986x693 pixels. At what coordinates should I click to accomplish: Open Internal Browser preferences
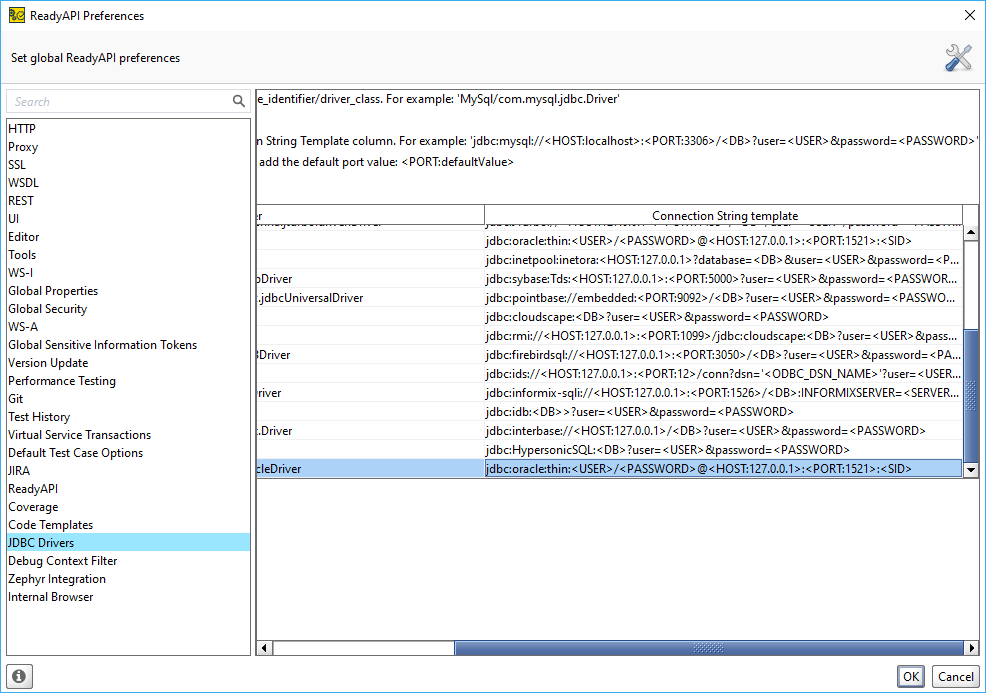(128, 597)
